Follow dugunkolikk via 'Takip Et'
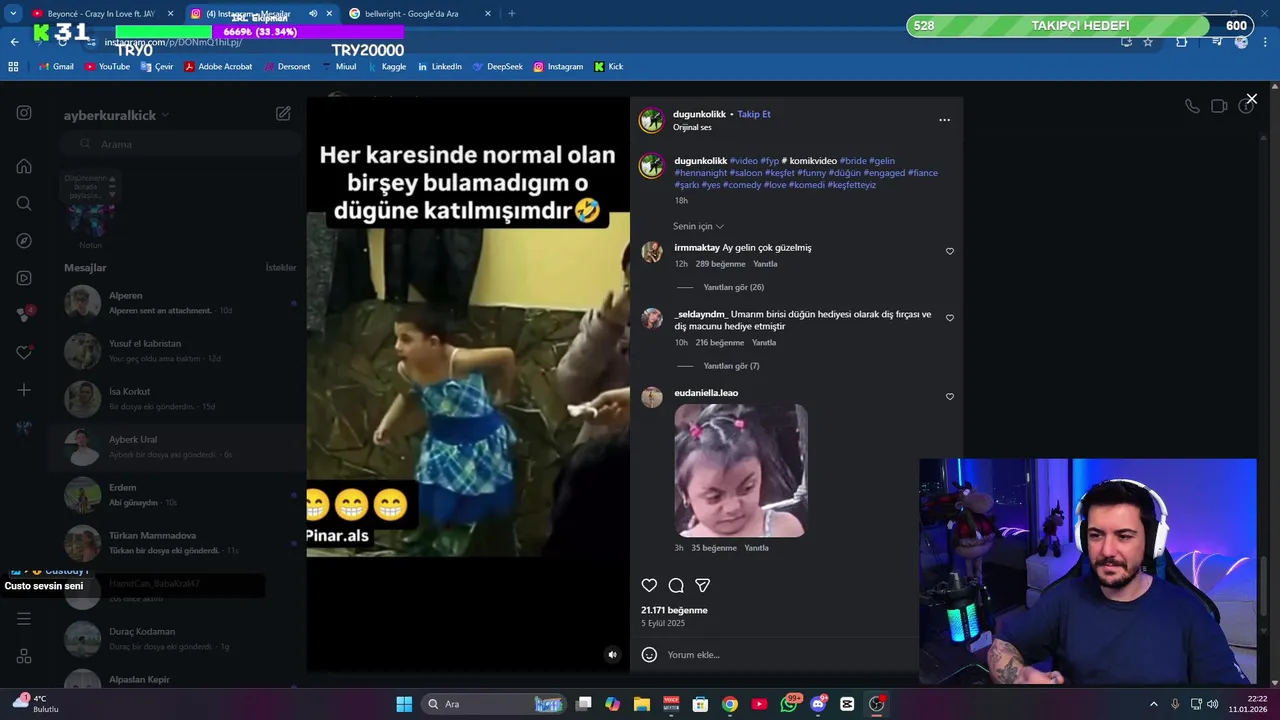 754,114
